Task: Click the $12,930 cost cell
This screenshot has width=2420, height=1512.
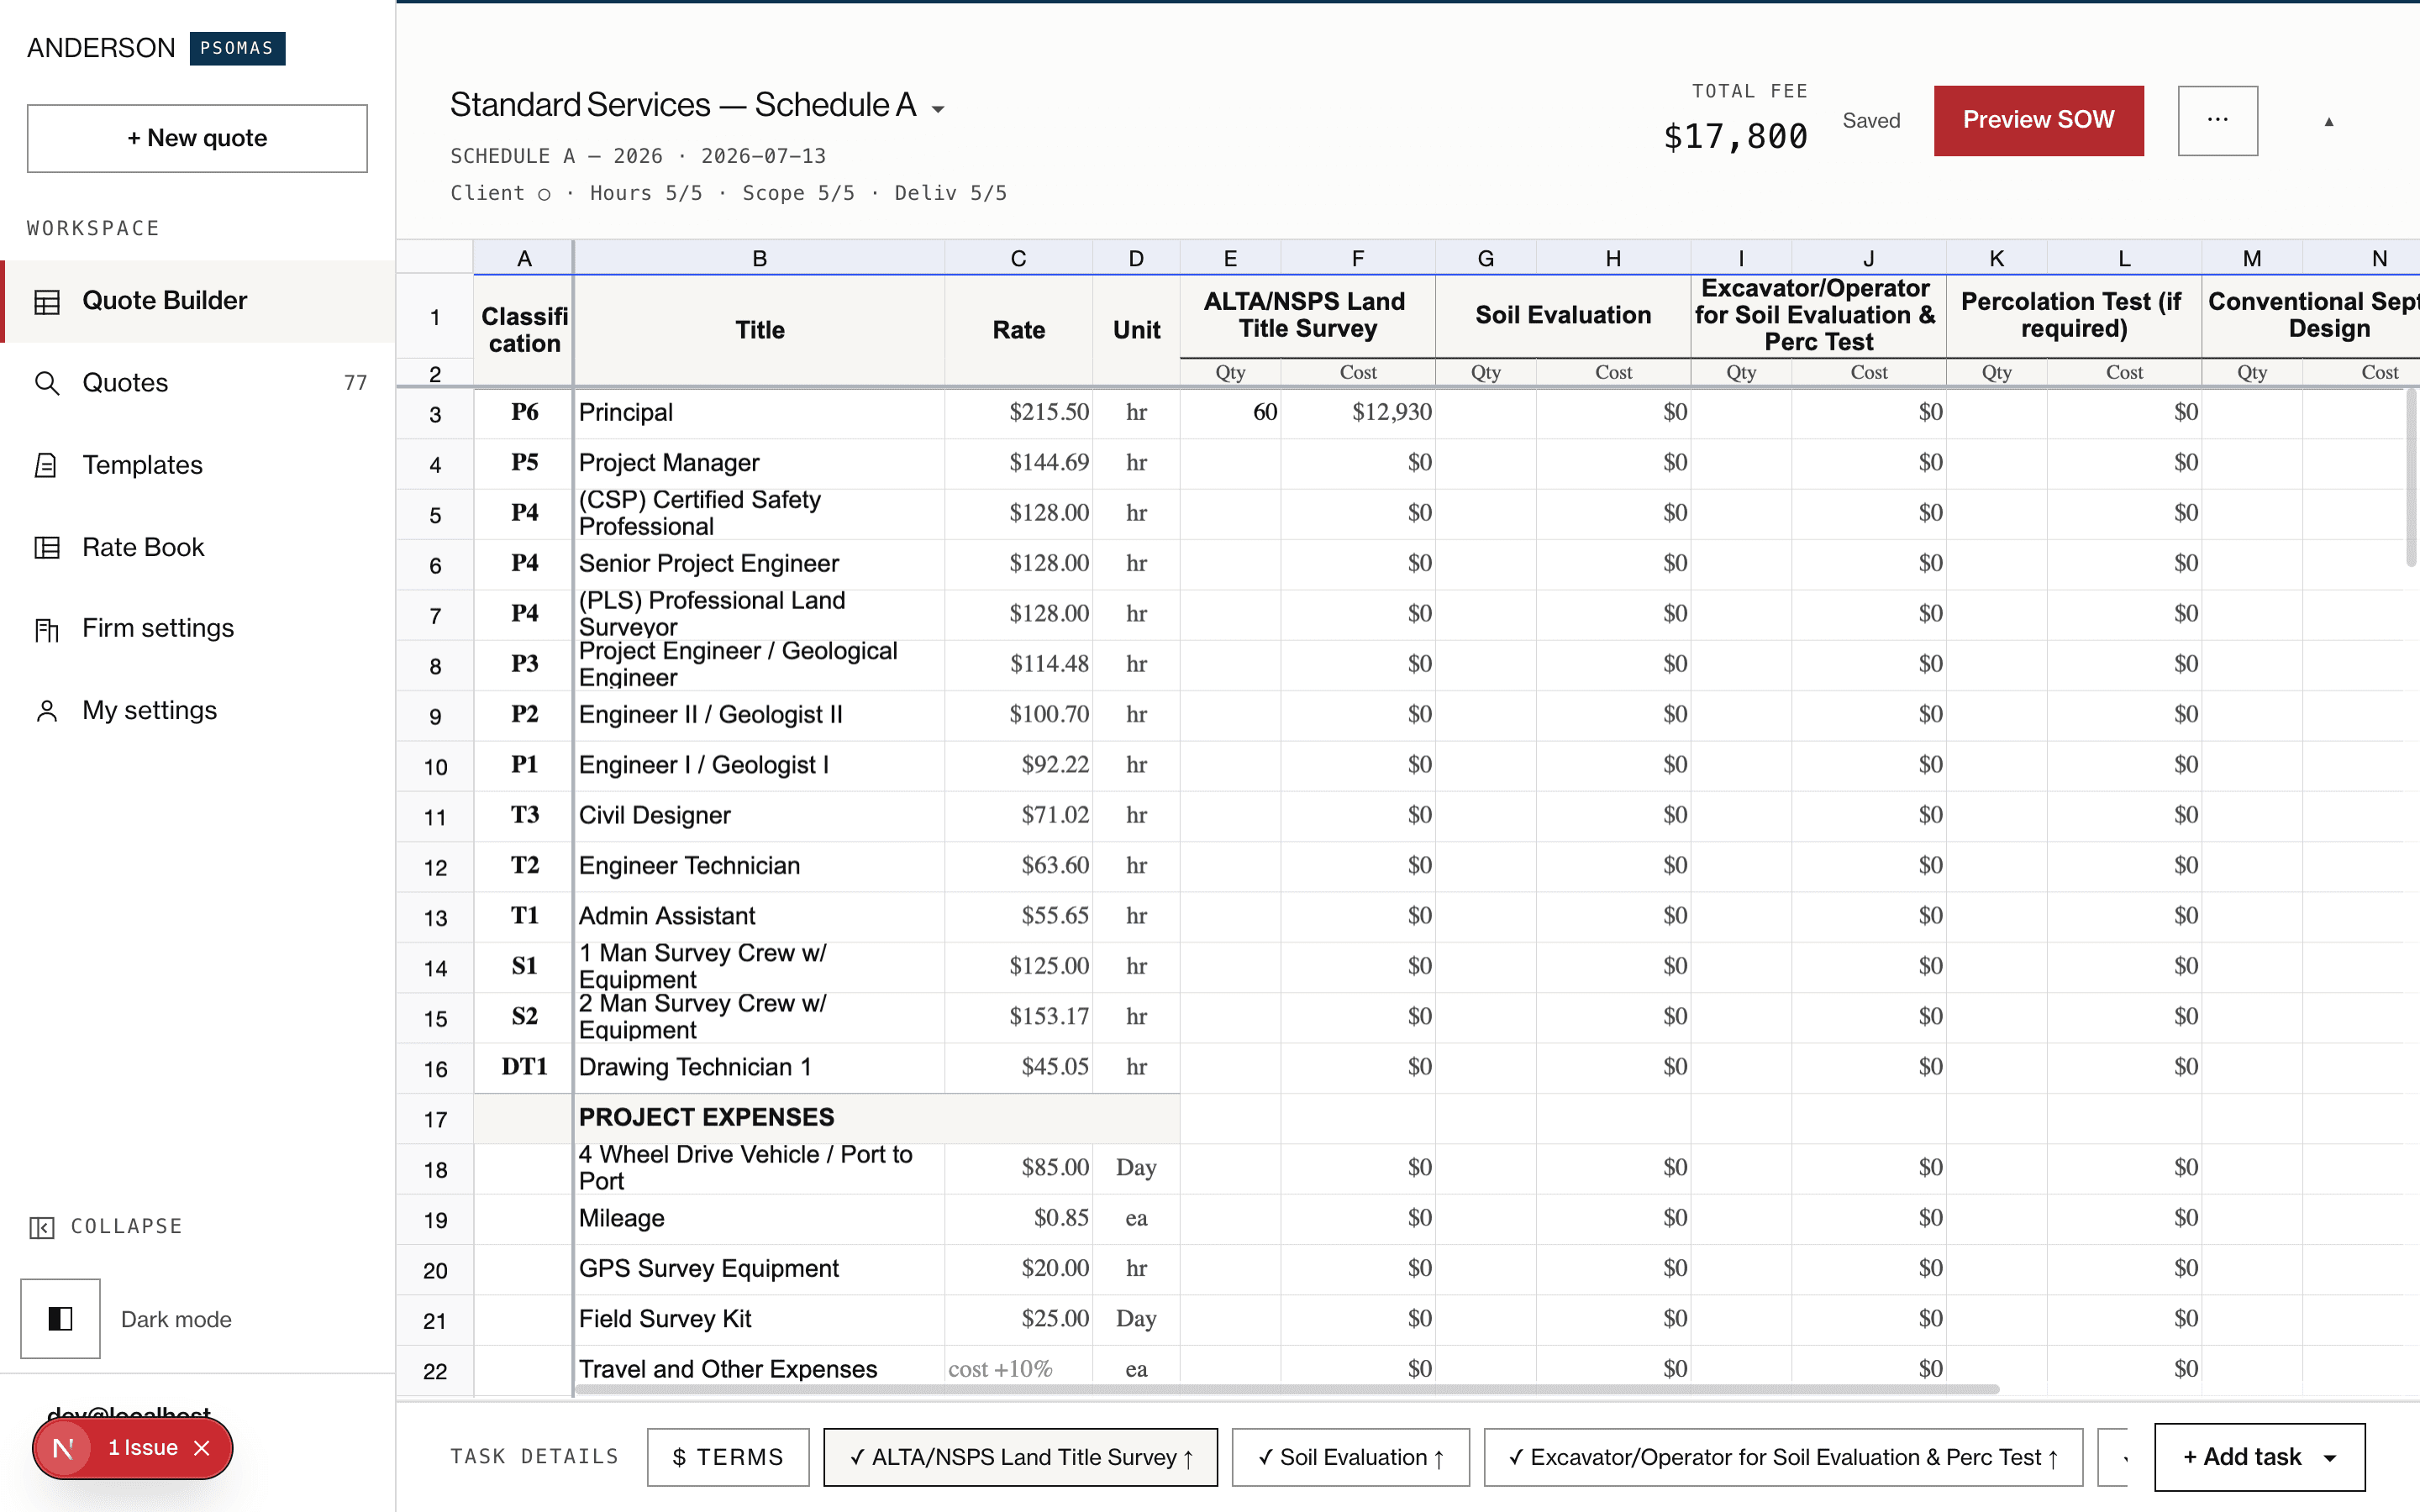Action: (x=1358, y=413)
